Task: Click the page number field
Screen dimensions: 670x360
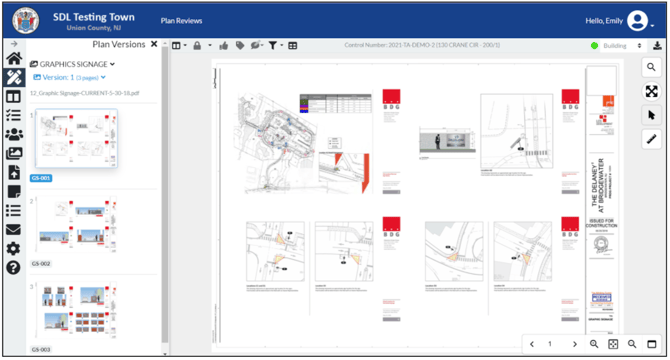Action: pos(550,344)
